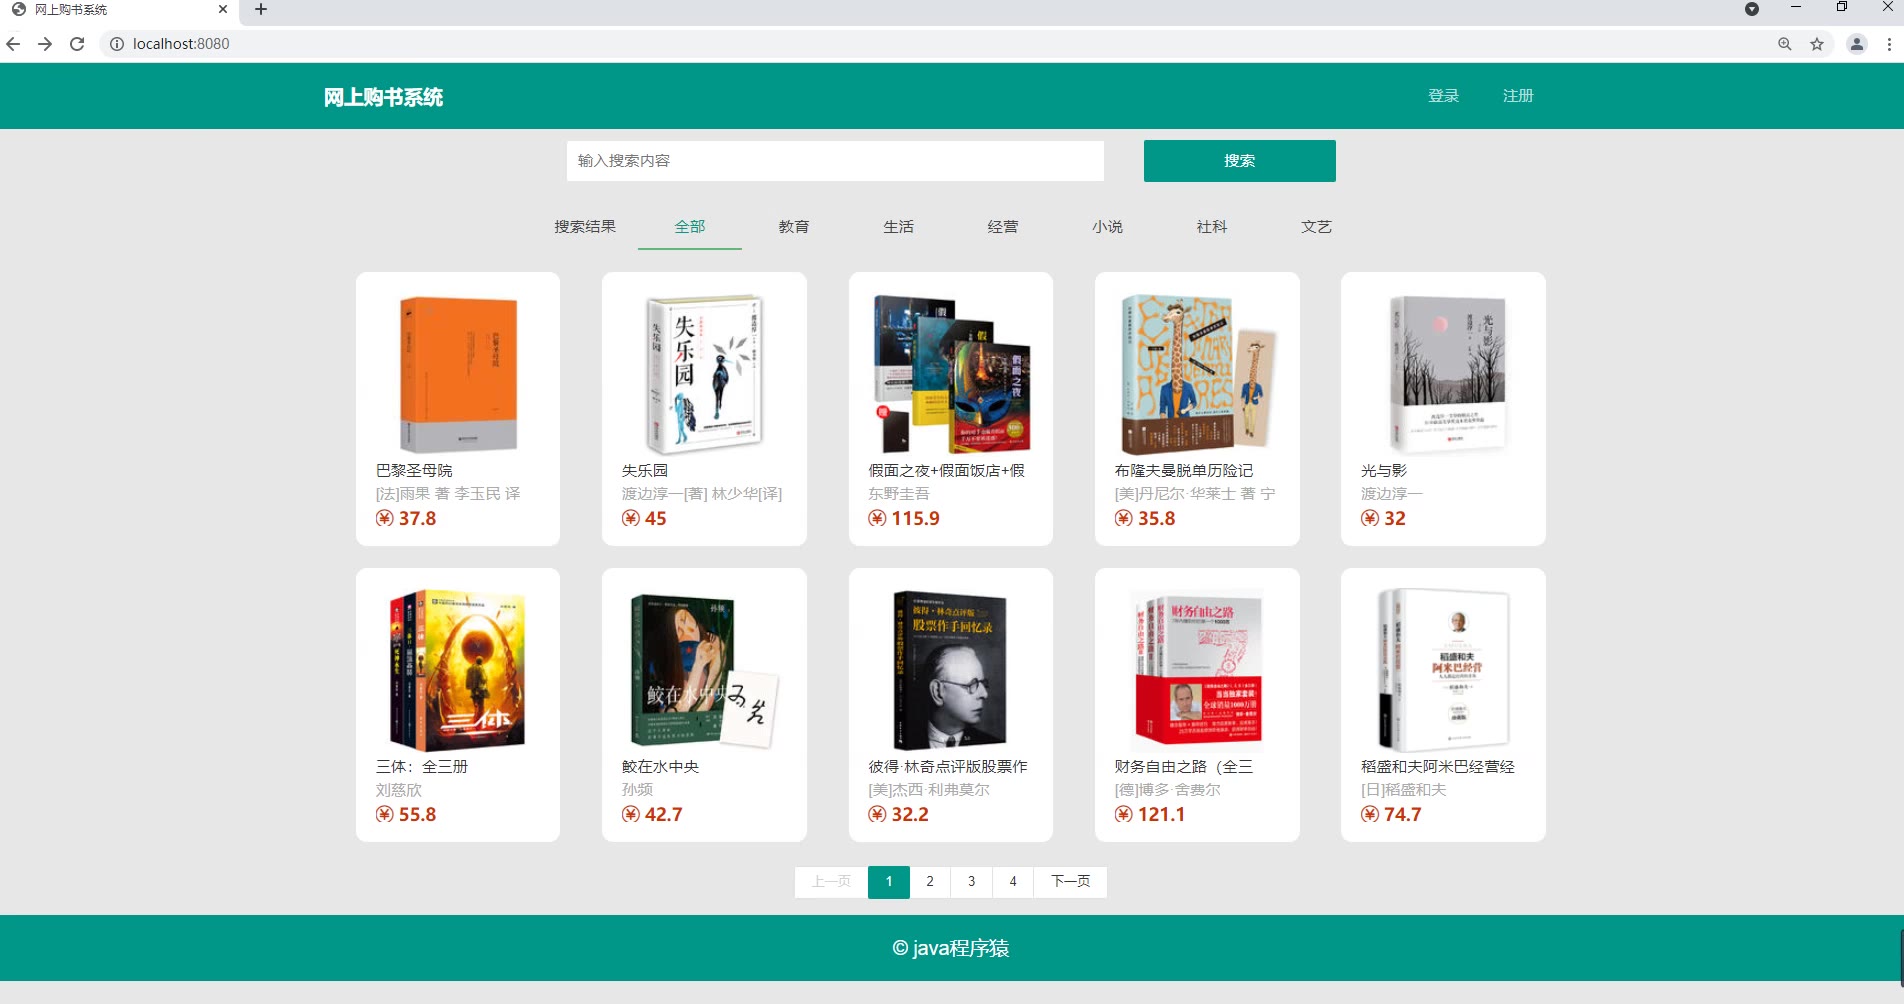Click the 财务自由之路（全三 title text

click(x=1184, y=767)
